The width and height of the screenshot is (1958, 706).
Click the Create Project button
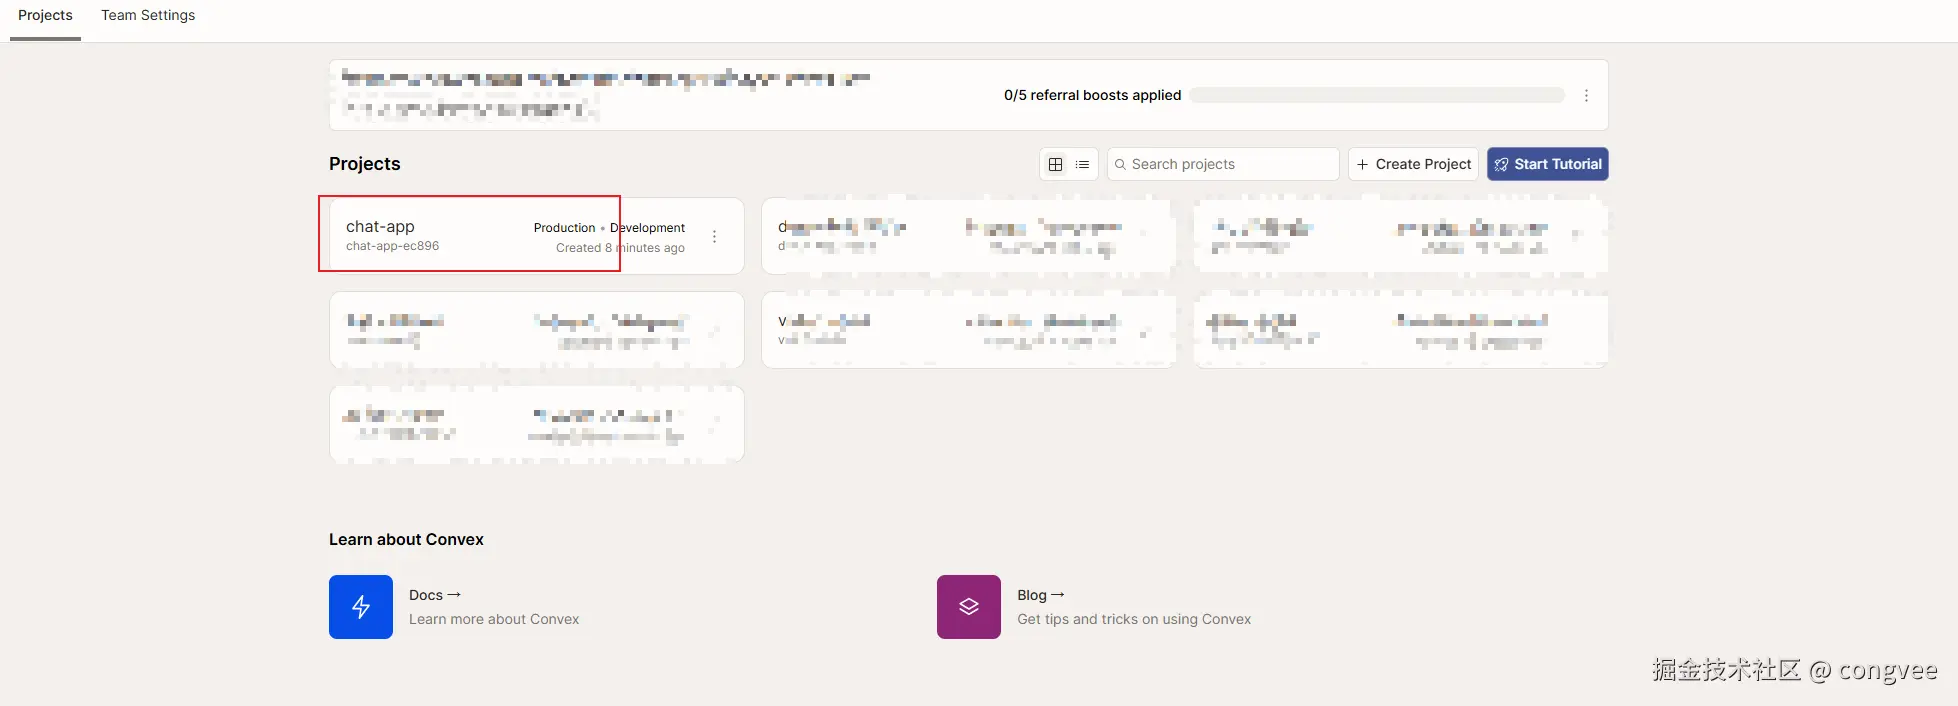1414,164
